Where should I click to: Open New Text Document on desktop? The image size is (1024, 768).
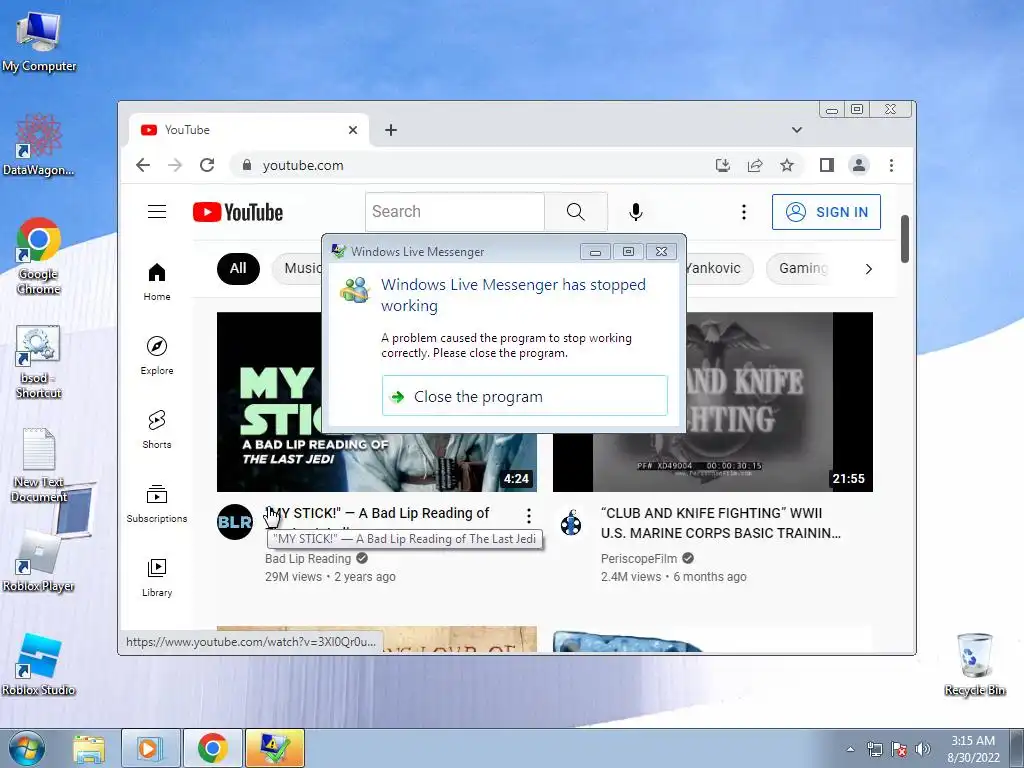point(39,465)
